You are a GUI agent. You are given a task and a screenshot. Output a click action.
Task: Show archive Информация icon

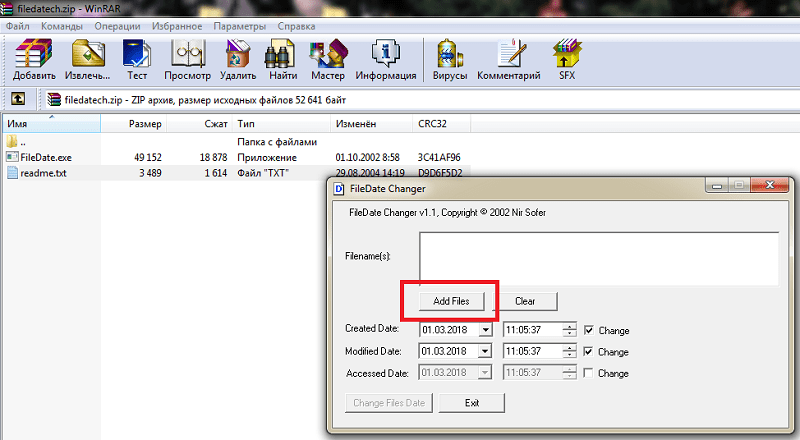pos(386,54)
